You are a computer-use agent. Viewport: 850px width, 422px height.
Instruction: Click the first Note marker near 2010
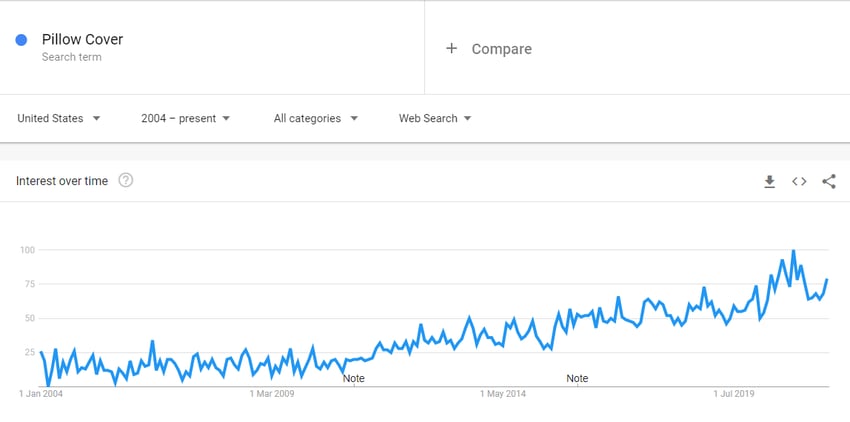353,378
